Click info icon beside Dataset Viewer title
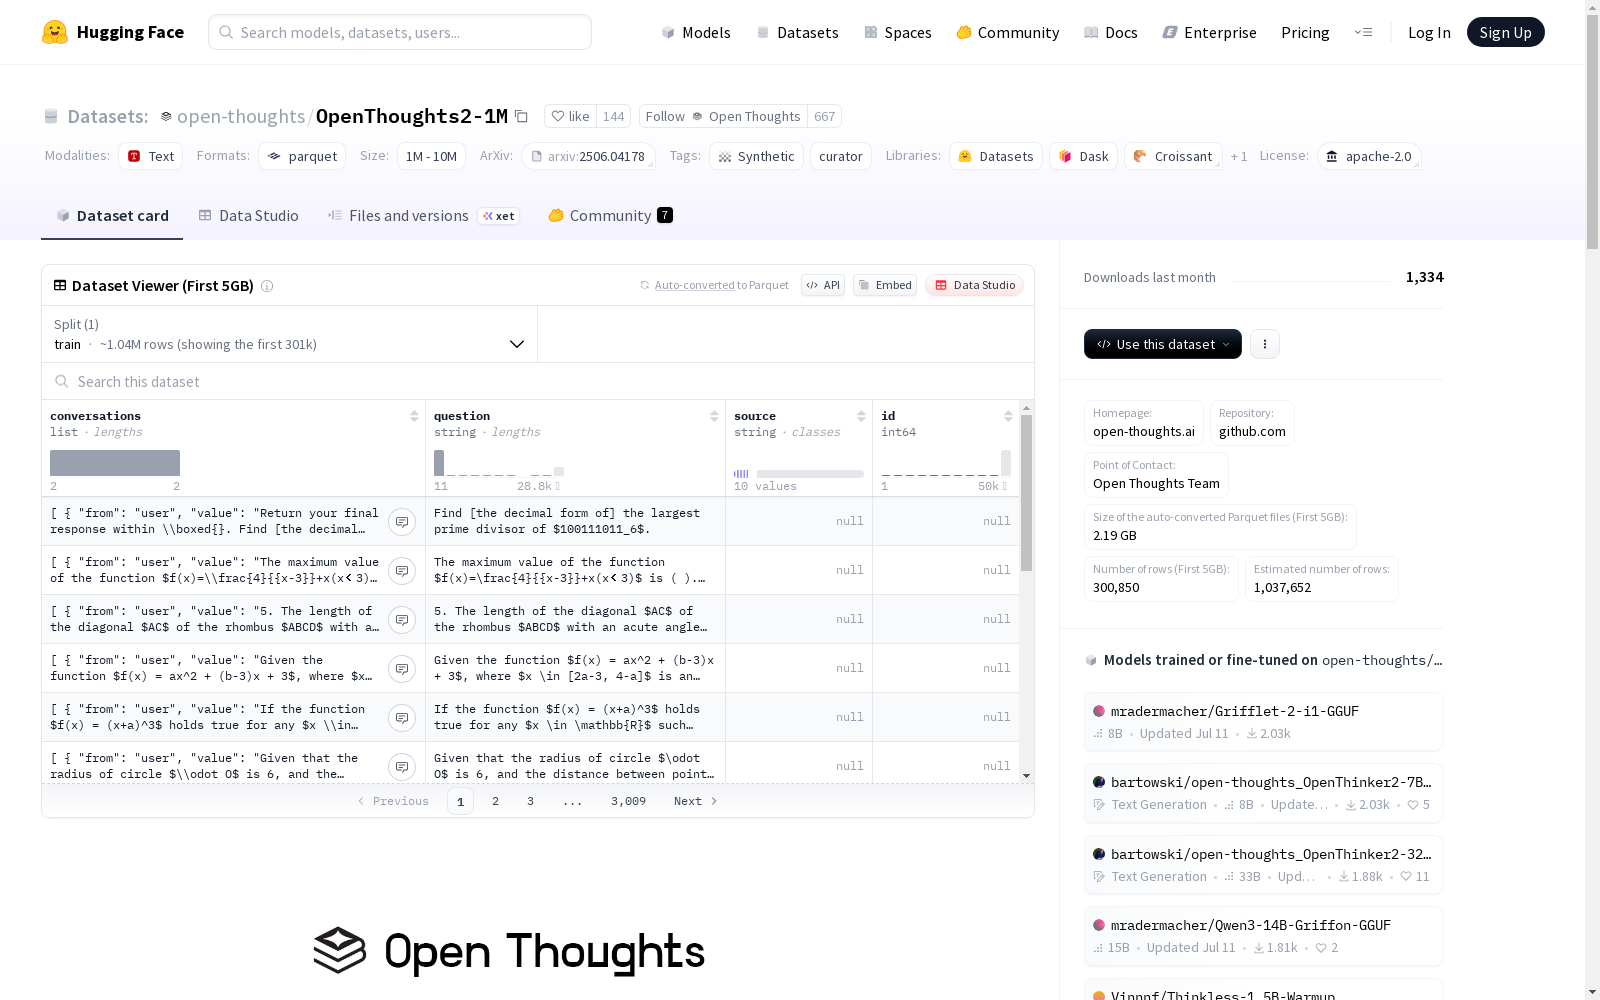1600x1000 pixels. point(267,286)
